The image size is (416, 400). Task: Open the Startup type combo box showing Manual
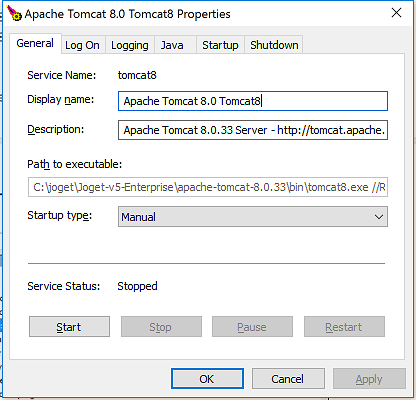[x=253, y=217]
